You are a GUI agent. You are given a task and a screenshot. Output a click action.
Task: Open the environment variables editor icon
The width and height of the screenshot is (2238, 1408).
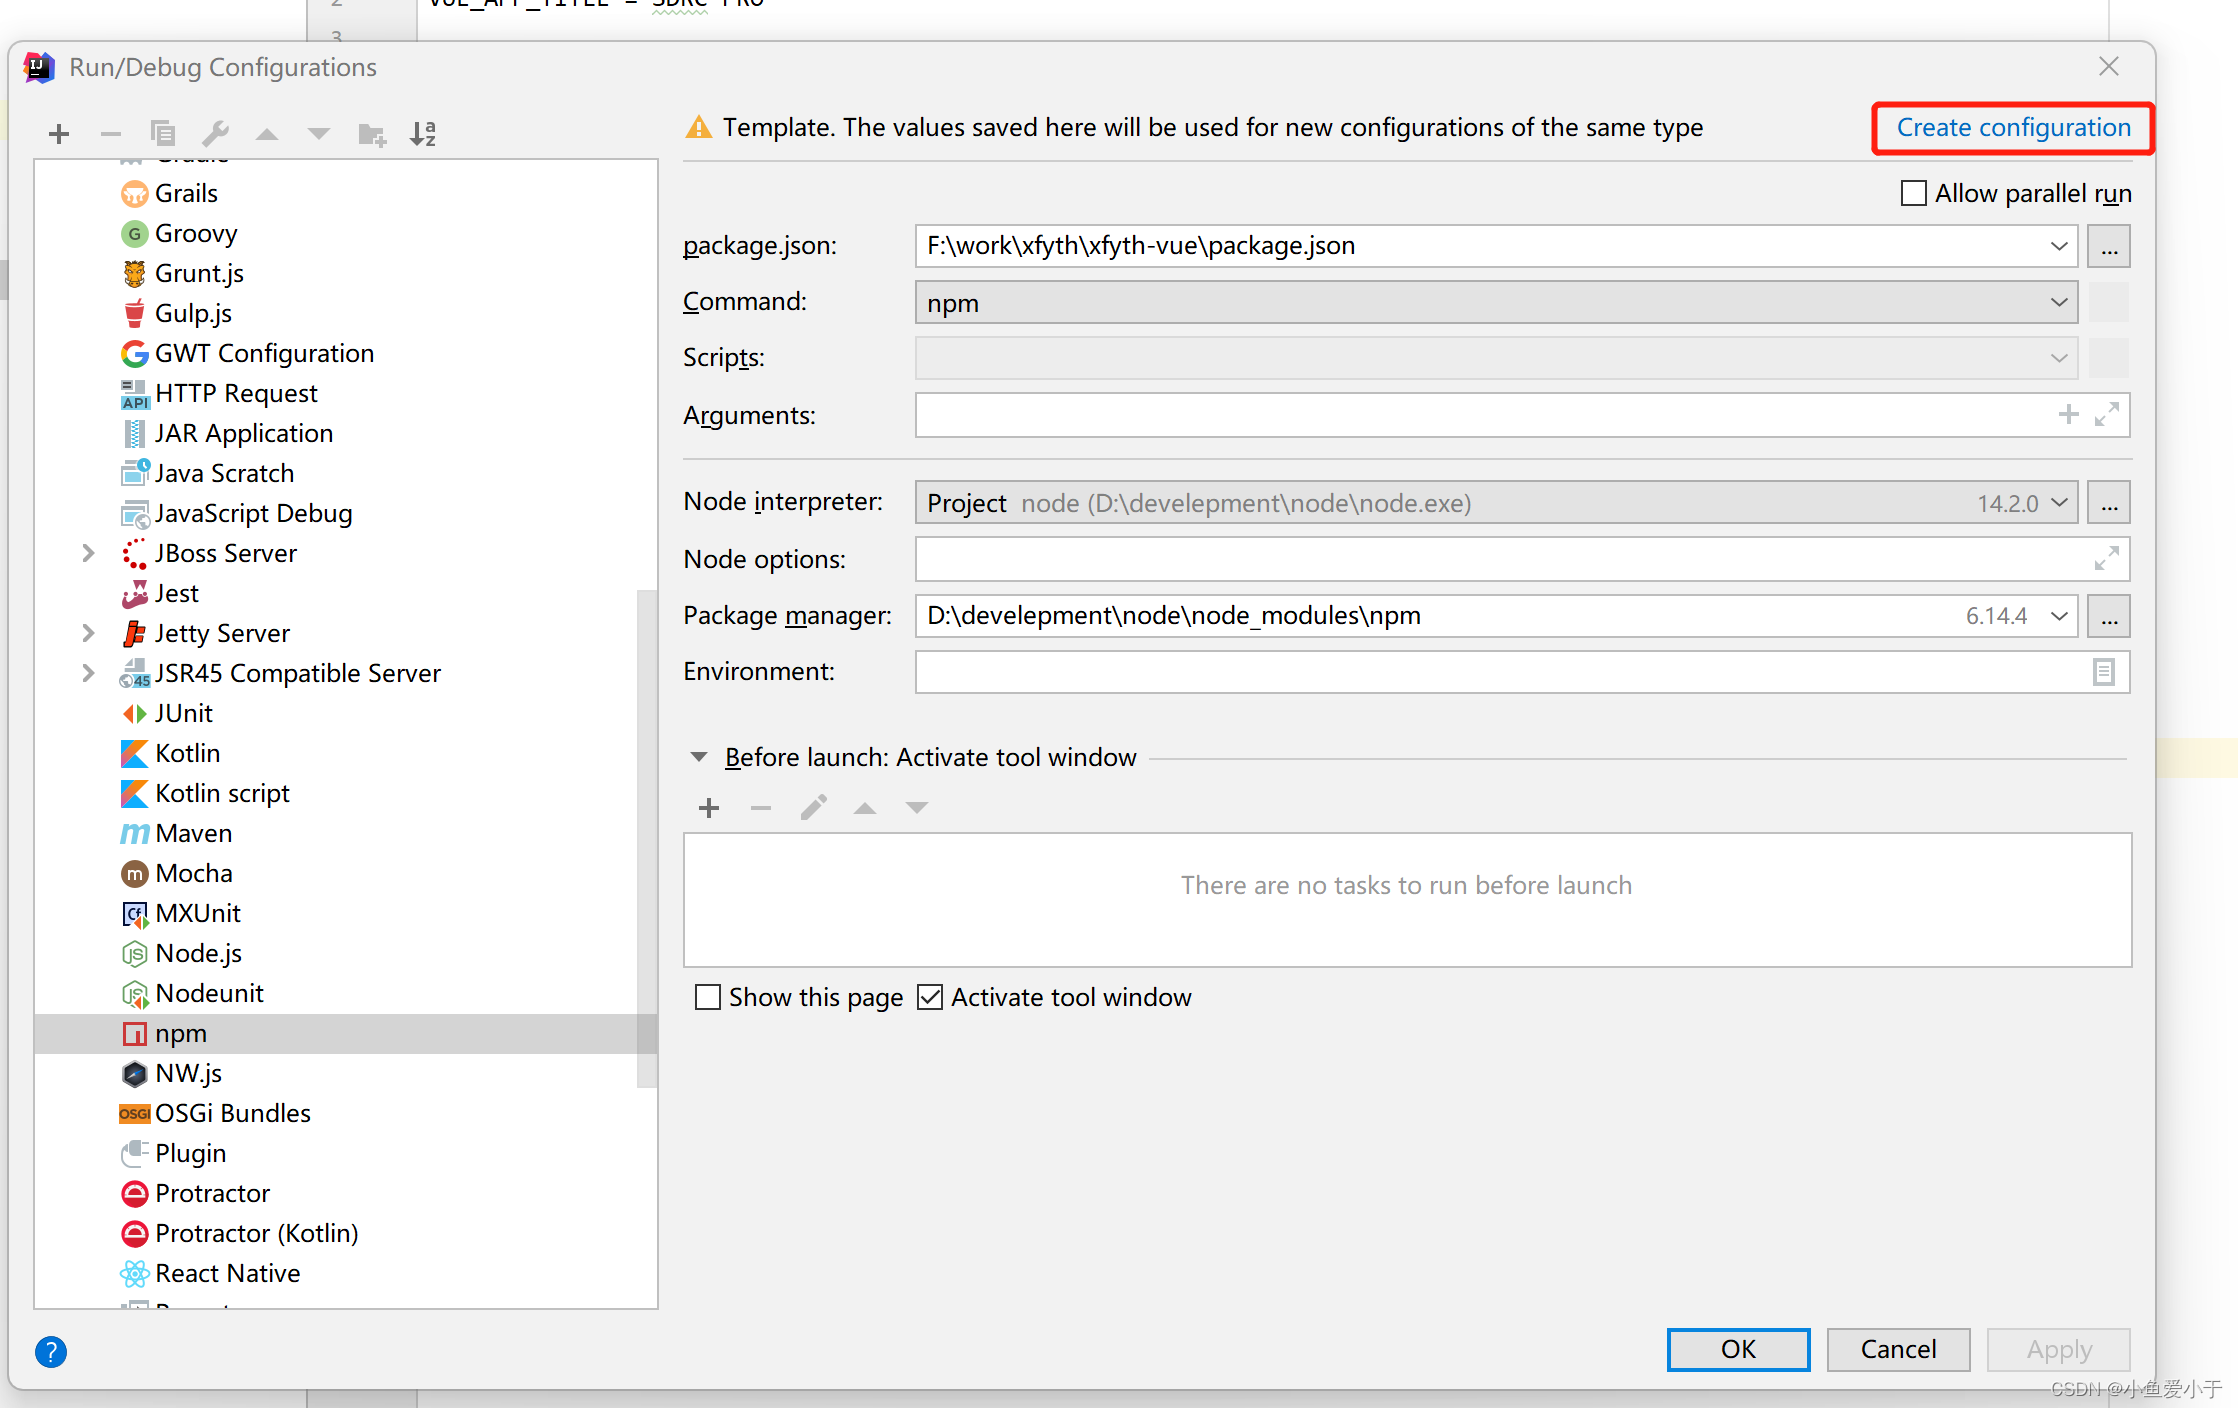(2103, 672)
